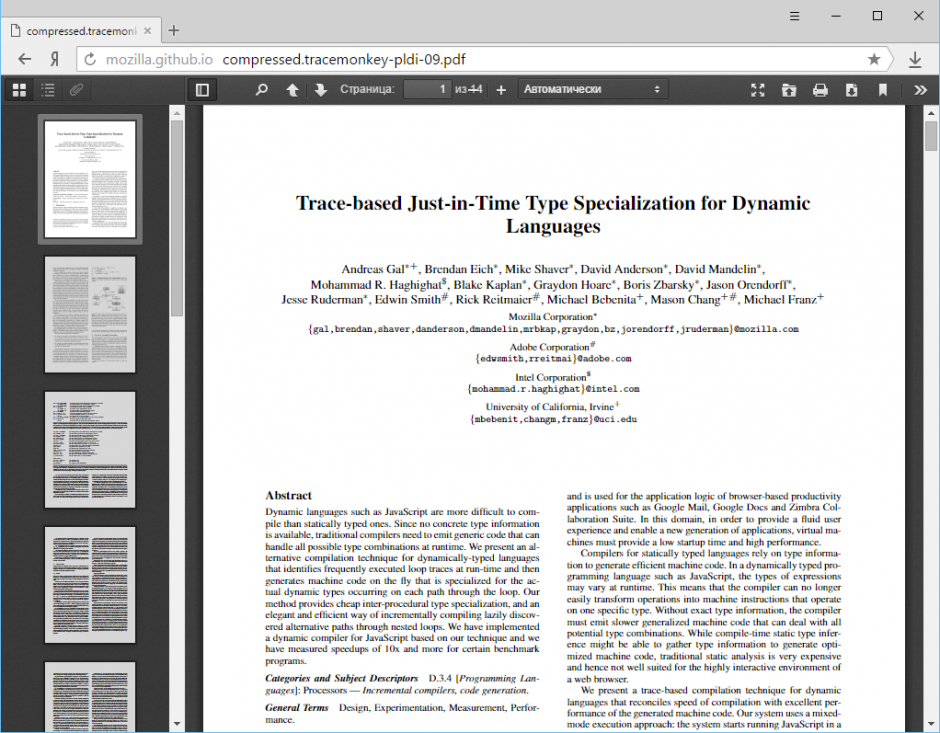940x733 pixels.
Task: Click the Страница: label
Action: tap(367, 89)
